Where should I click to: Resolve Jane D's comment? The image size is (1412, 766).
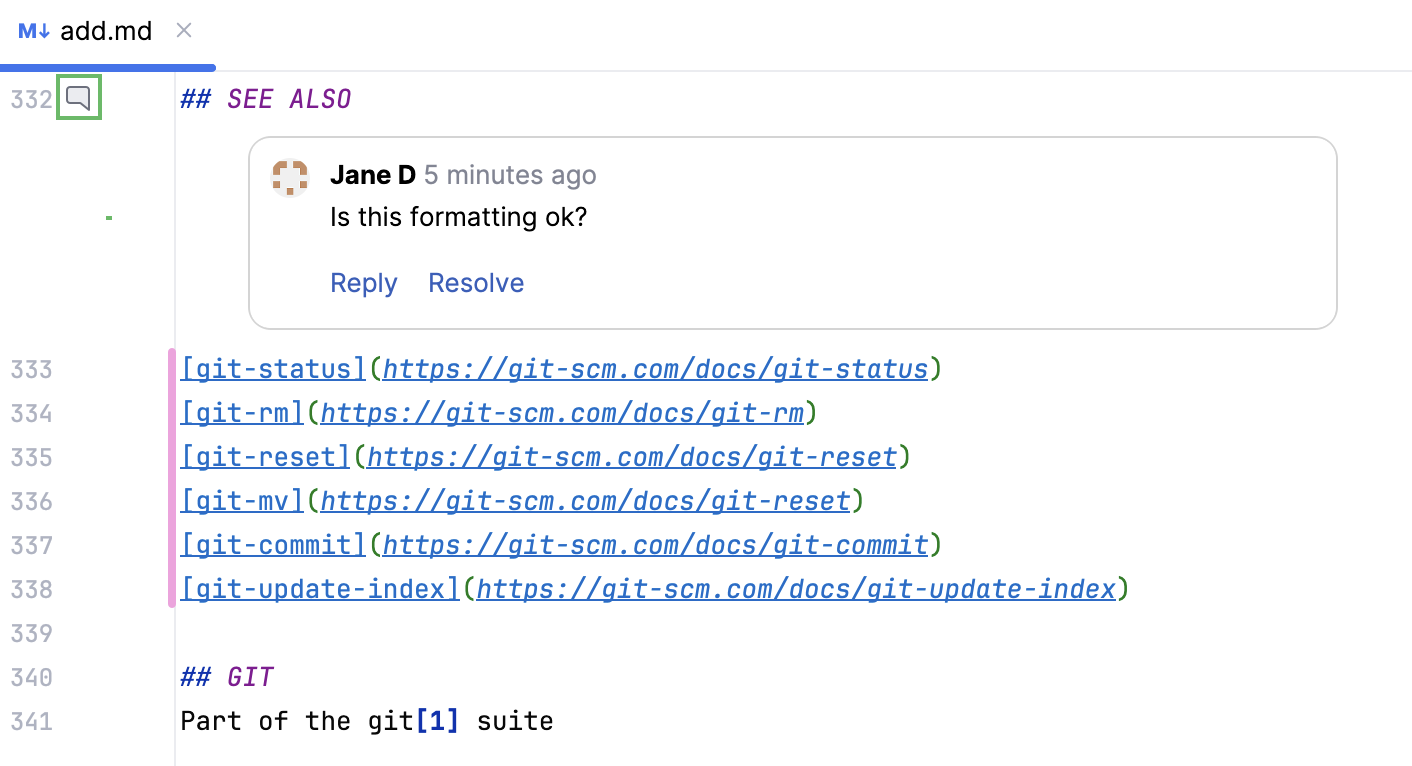[476, 283]
